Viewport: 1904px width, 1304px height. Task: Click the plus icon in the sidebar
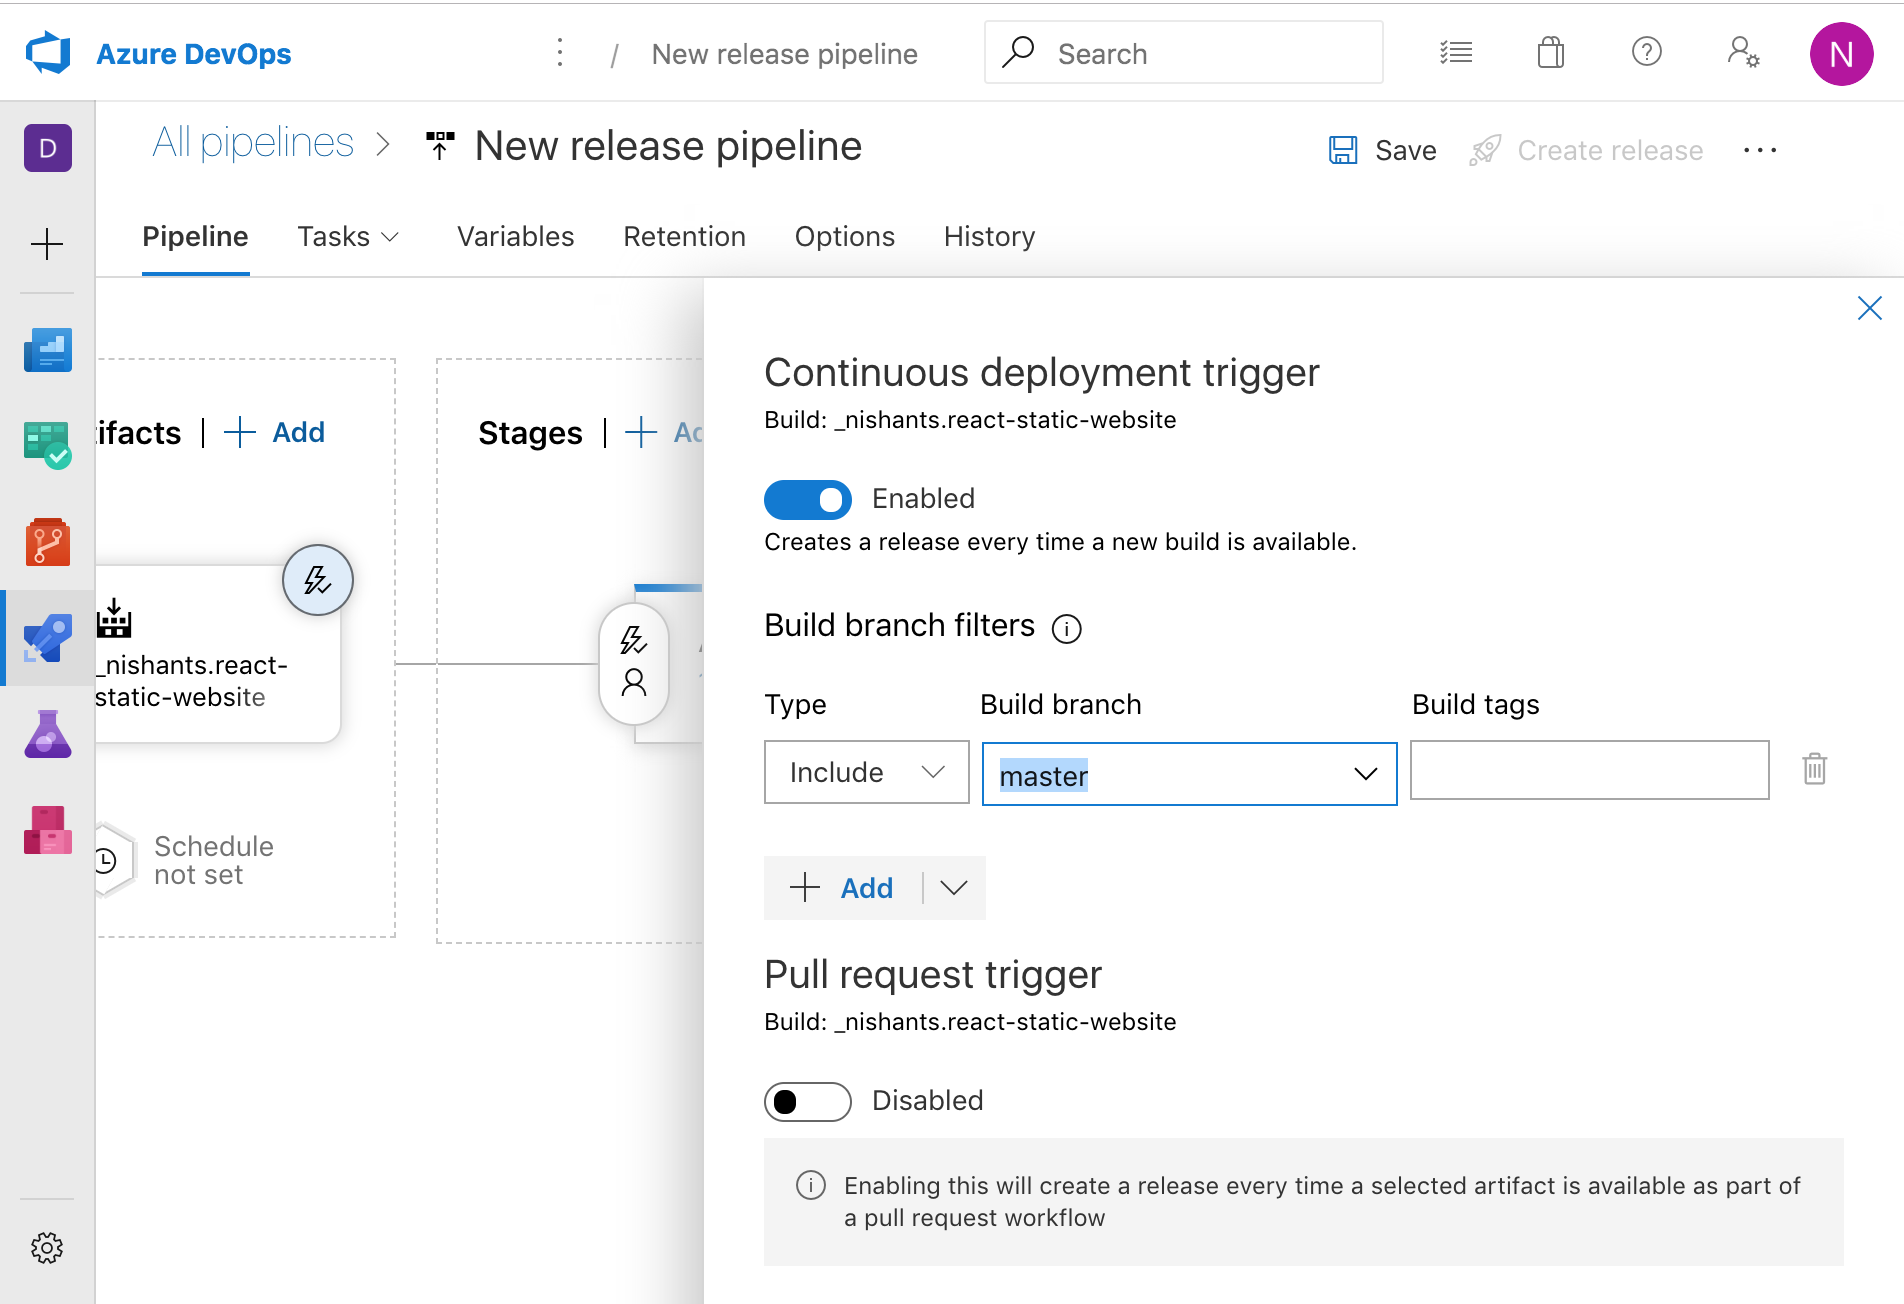(x=47, y=244)
